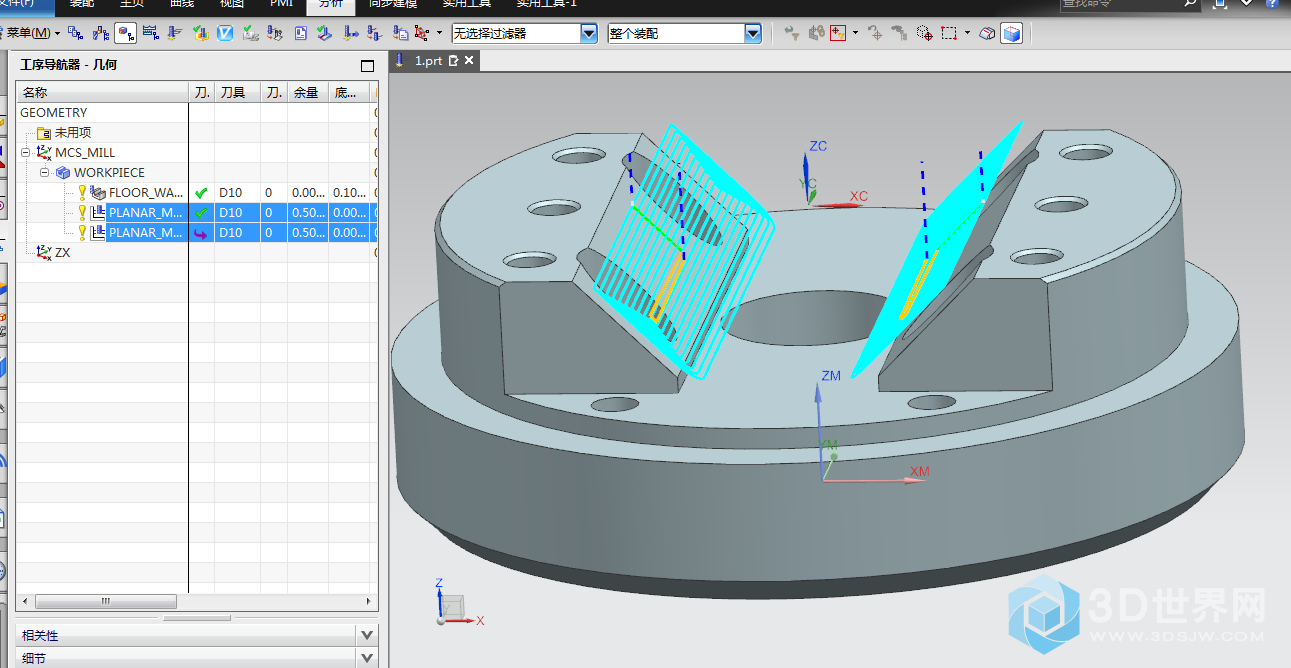Click the dashed rectangle selection icon
This screenshot has width=1291, height=668.
tap(948, 33)
